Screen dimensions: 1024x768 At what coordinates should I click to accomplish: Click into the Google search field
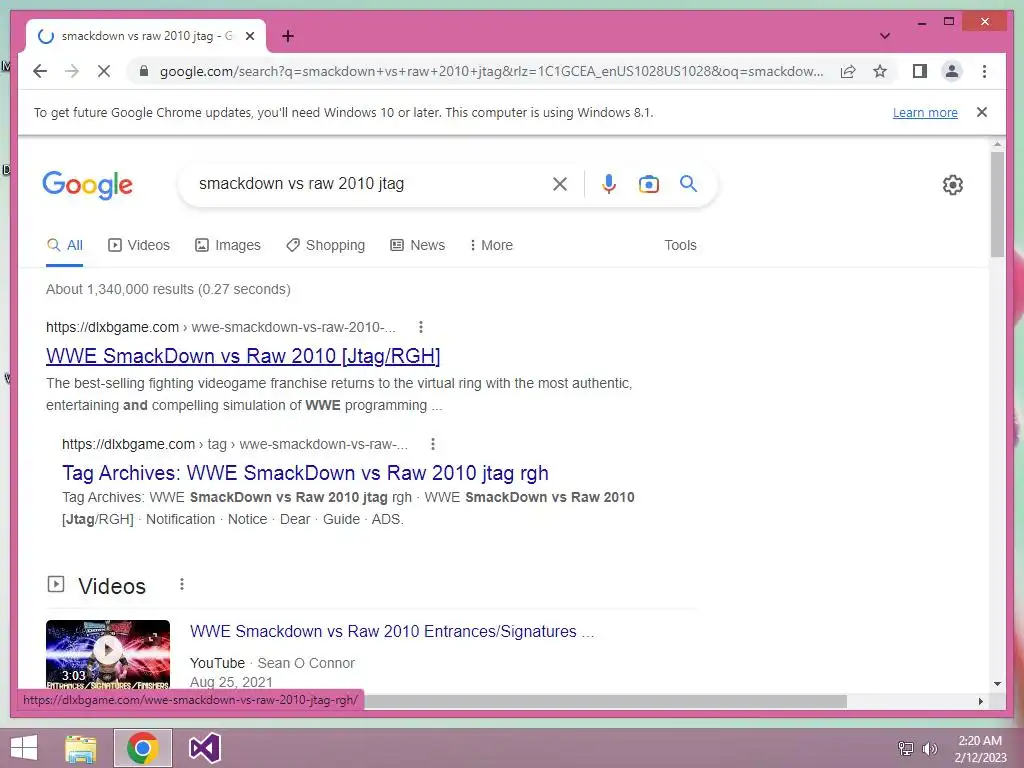(x=369, y=184)
